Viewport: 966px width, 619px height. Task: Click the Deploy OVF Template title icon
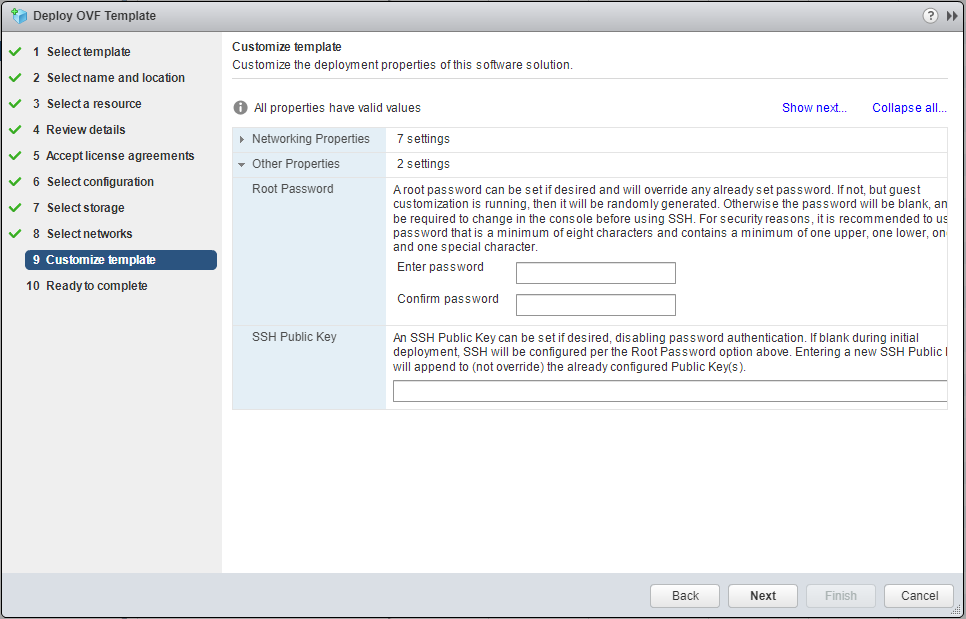point(18,16)
